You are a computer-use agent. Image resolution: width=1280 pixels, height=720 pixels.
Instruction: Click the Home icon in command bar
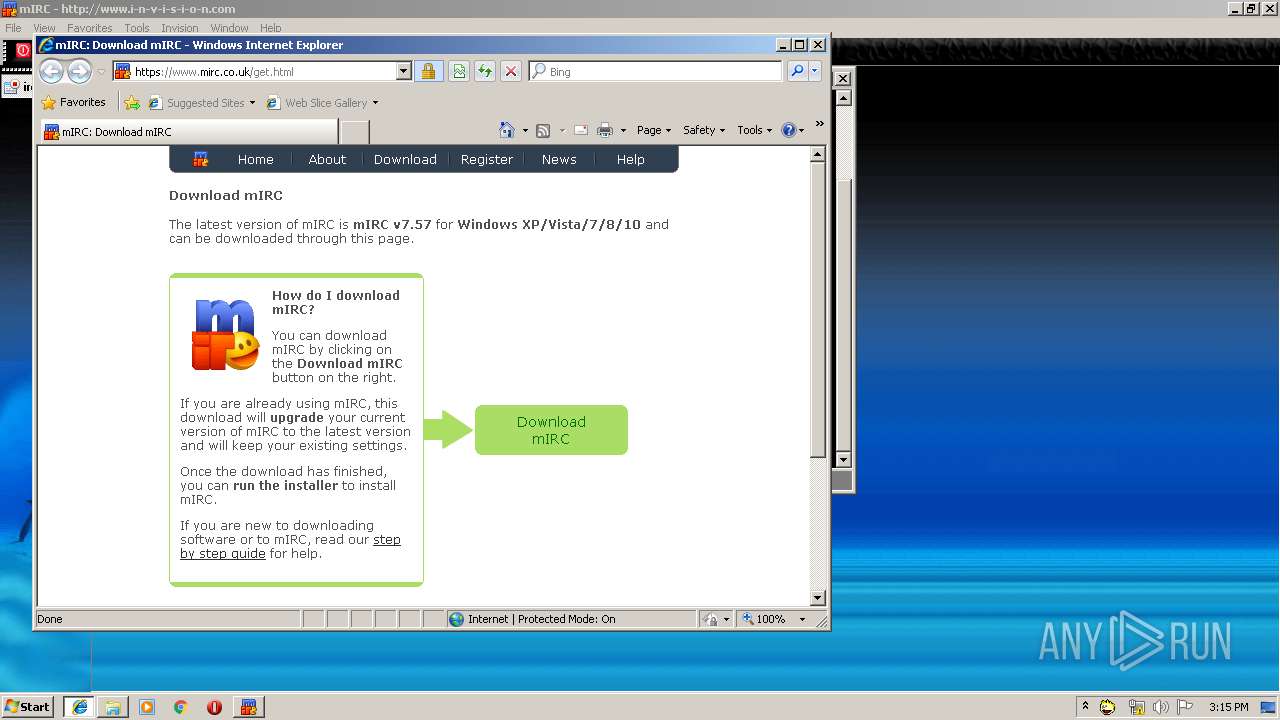(x=507, y=130)
